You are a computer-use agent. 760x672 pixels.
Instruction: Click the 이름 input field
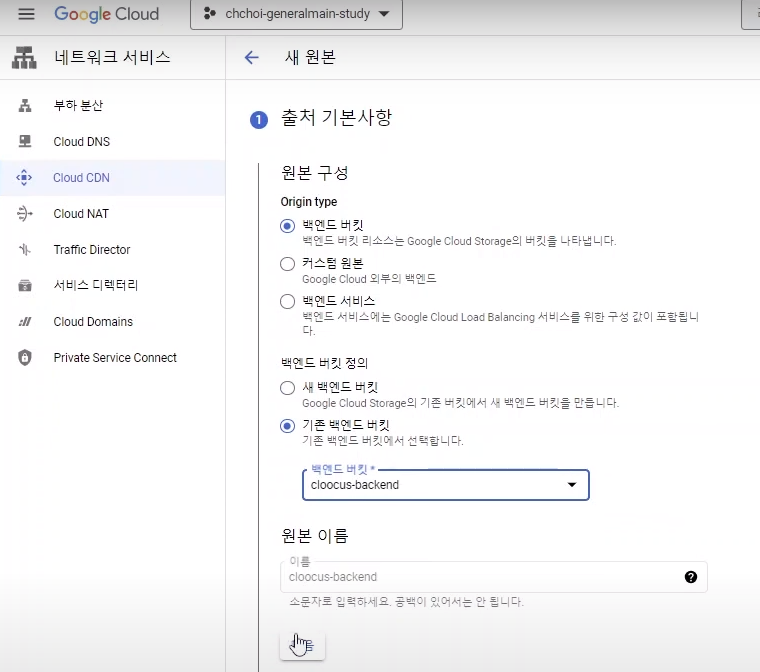[493, 577]
